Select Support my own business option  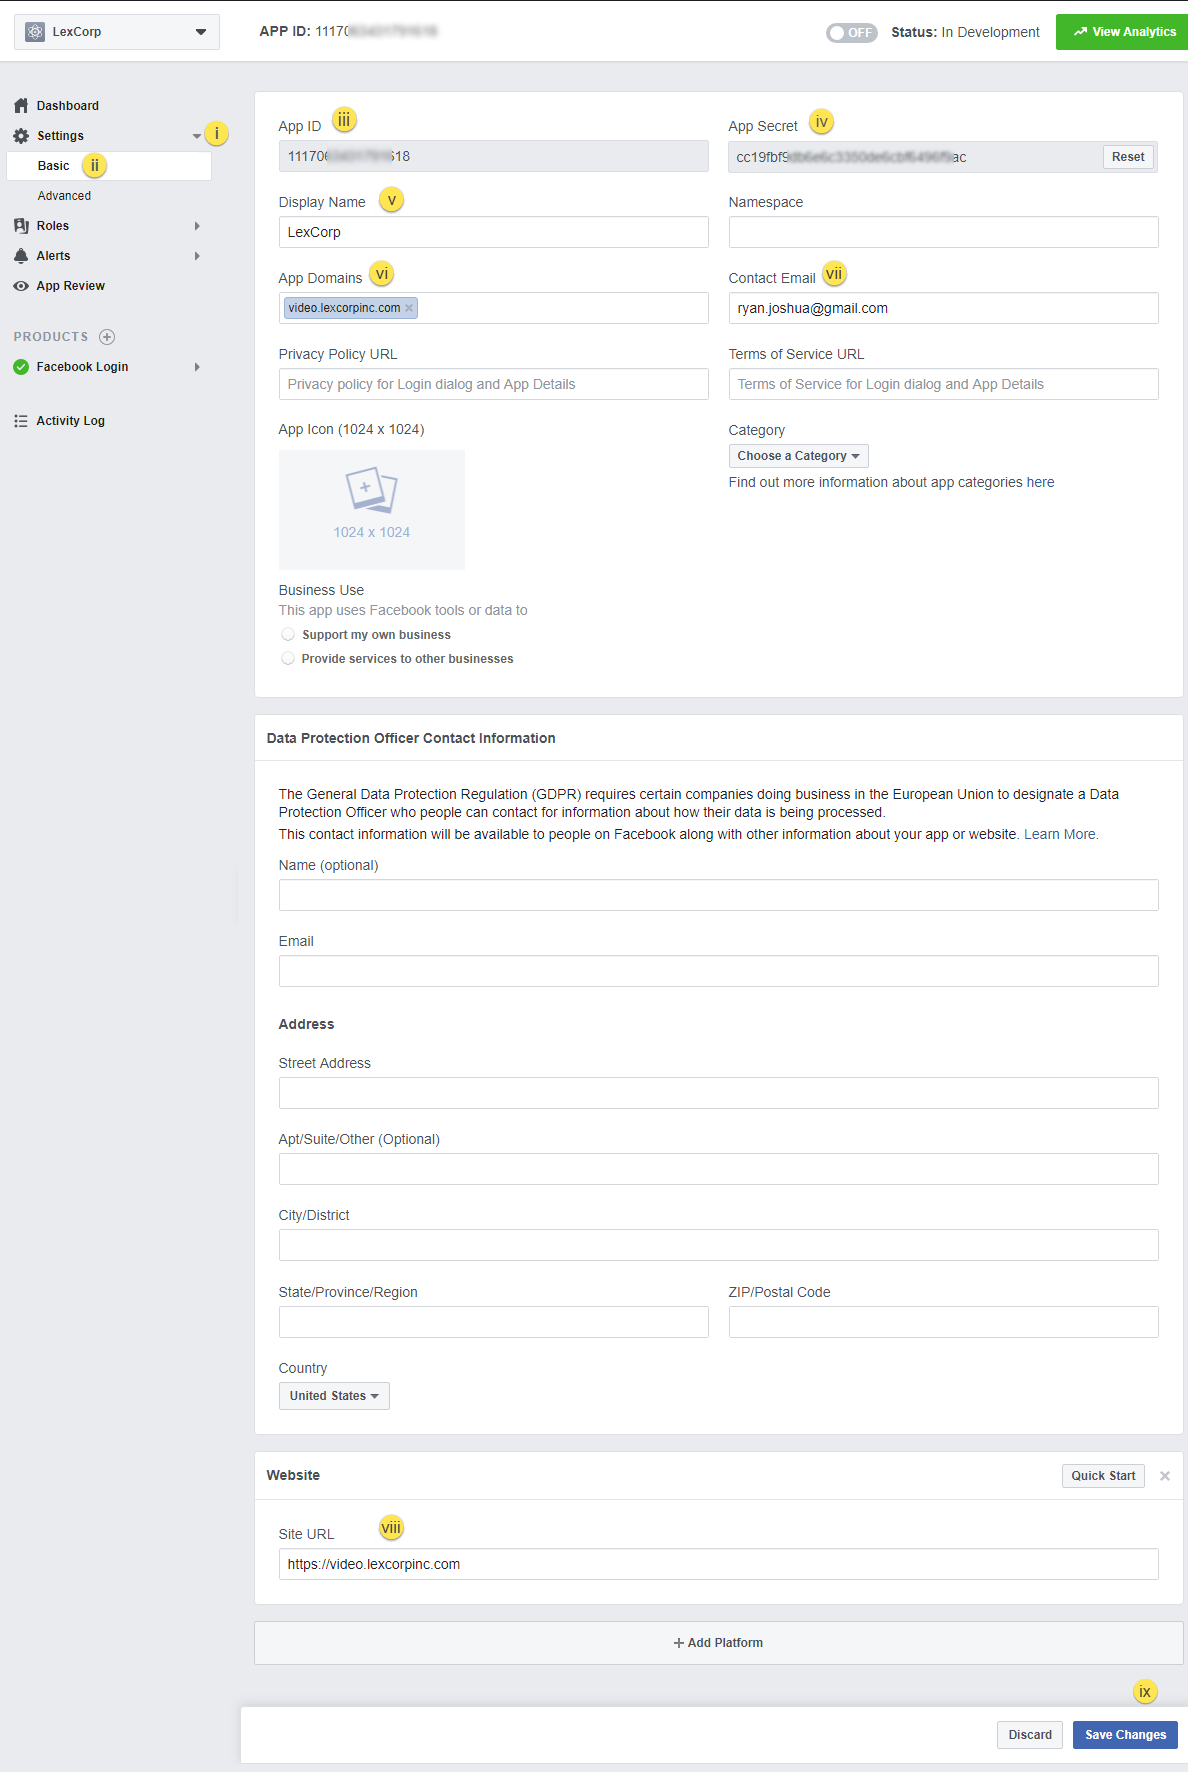coord(288,635)
